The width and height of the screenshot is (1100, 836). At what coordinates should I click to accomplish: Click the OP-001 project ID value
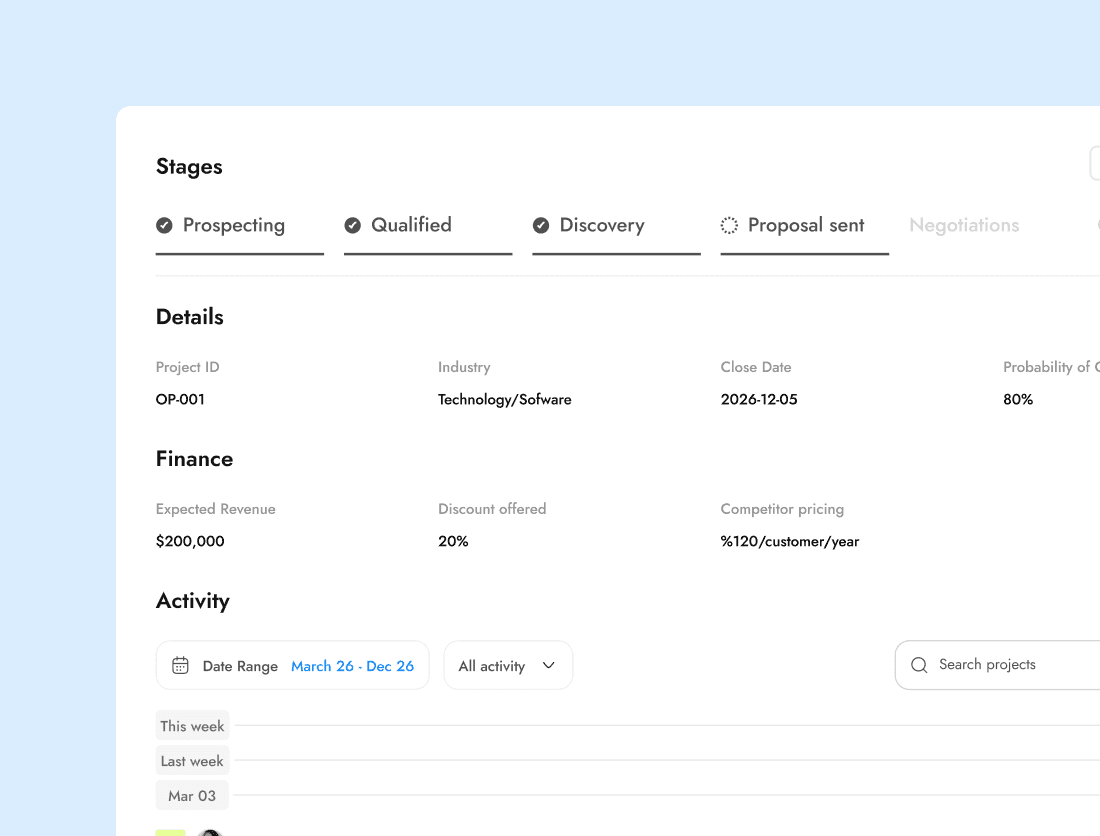[x=180, y=399]
